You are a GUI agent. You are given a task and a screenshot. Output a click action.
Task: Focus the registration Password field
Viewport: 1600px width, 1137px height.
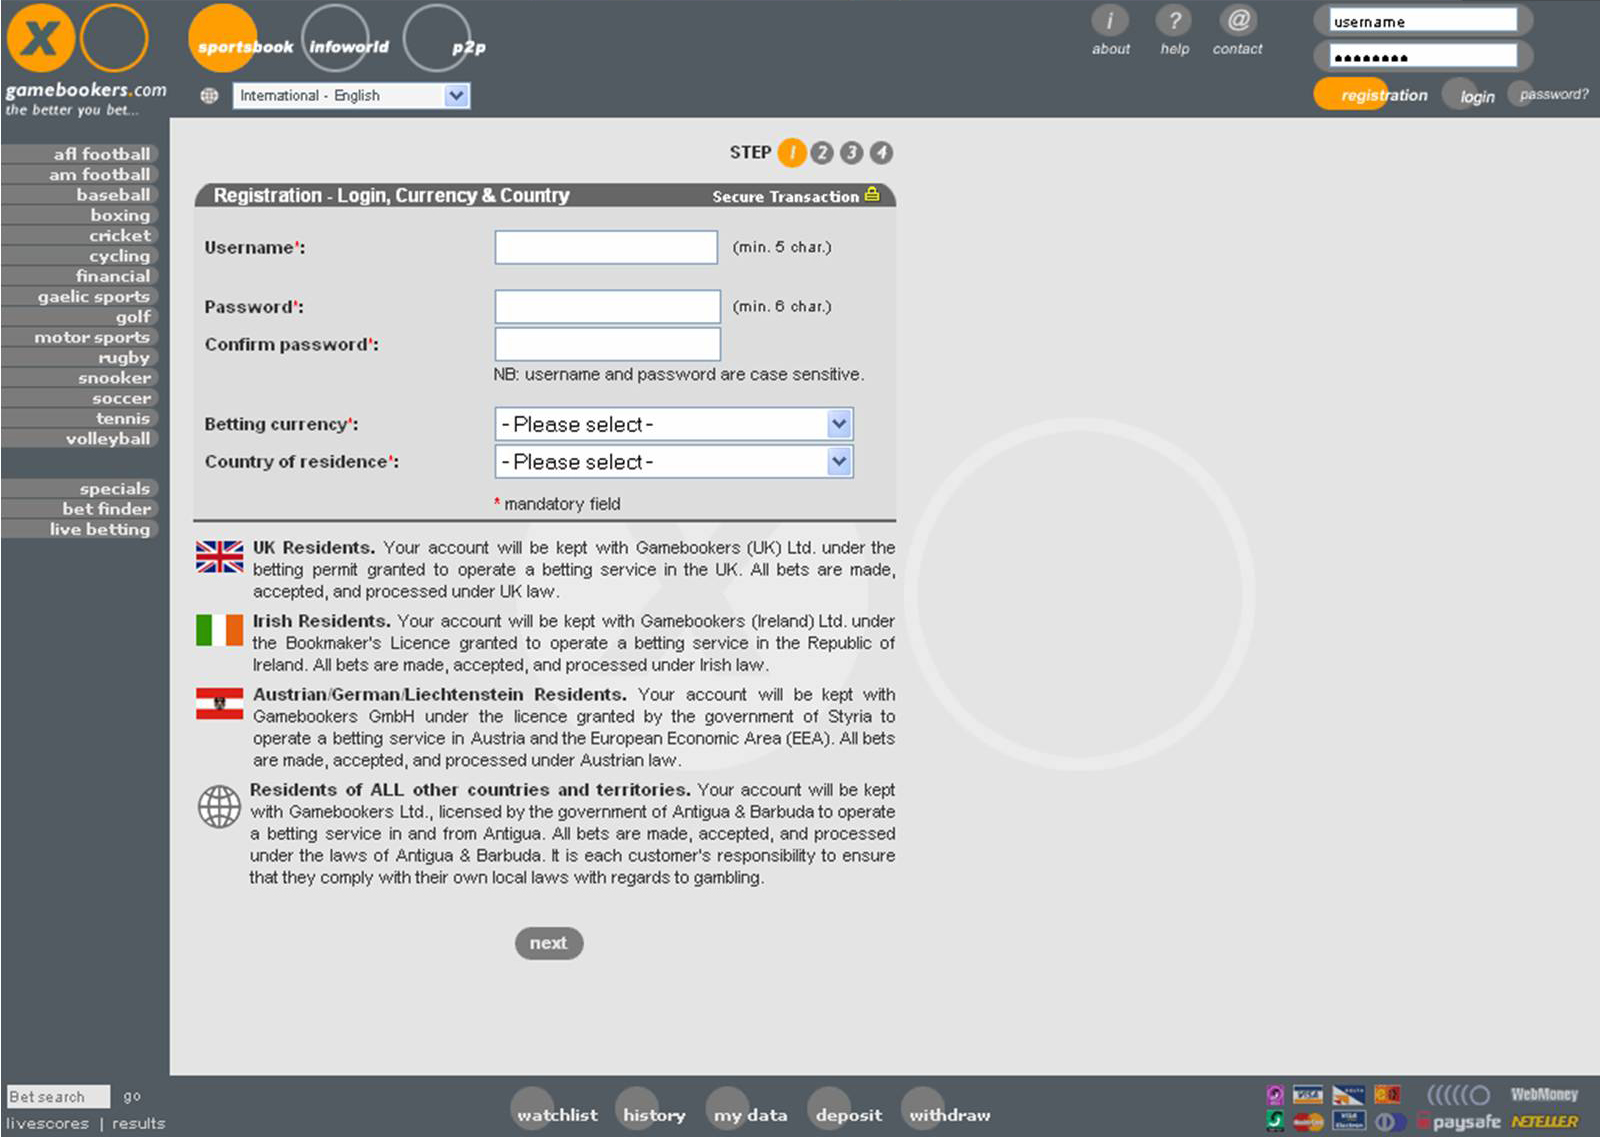click(608, 307)
